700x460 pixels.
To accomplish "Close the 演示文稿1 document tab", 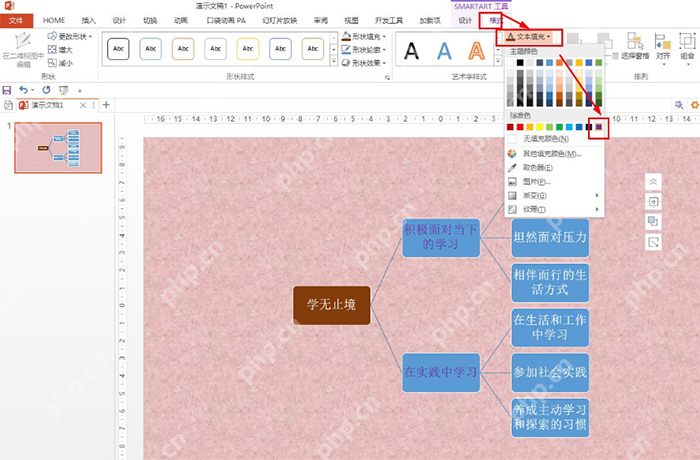I will [83, 105].
